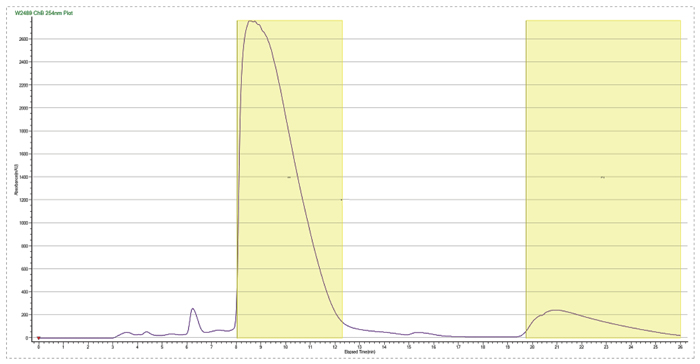Click the Elapsed Time x-axis label
This screenshot has height=364, width=700.
[360, 352]
